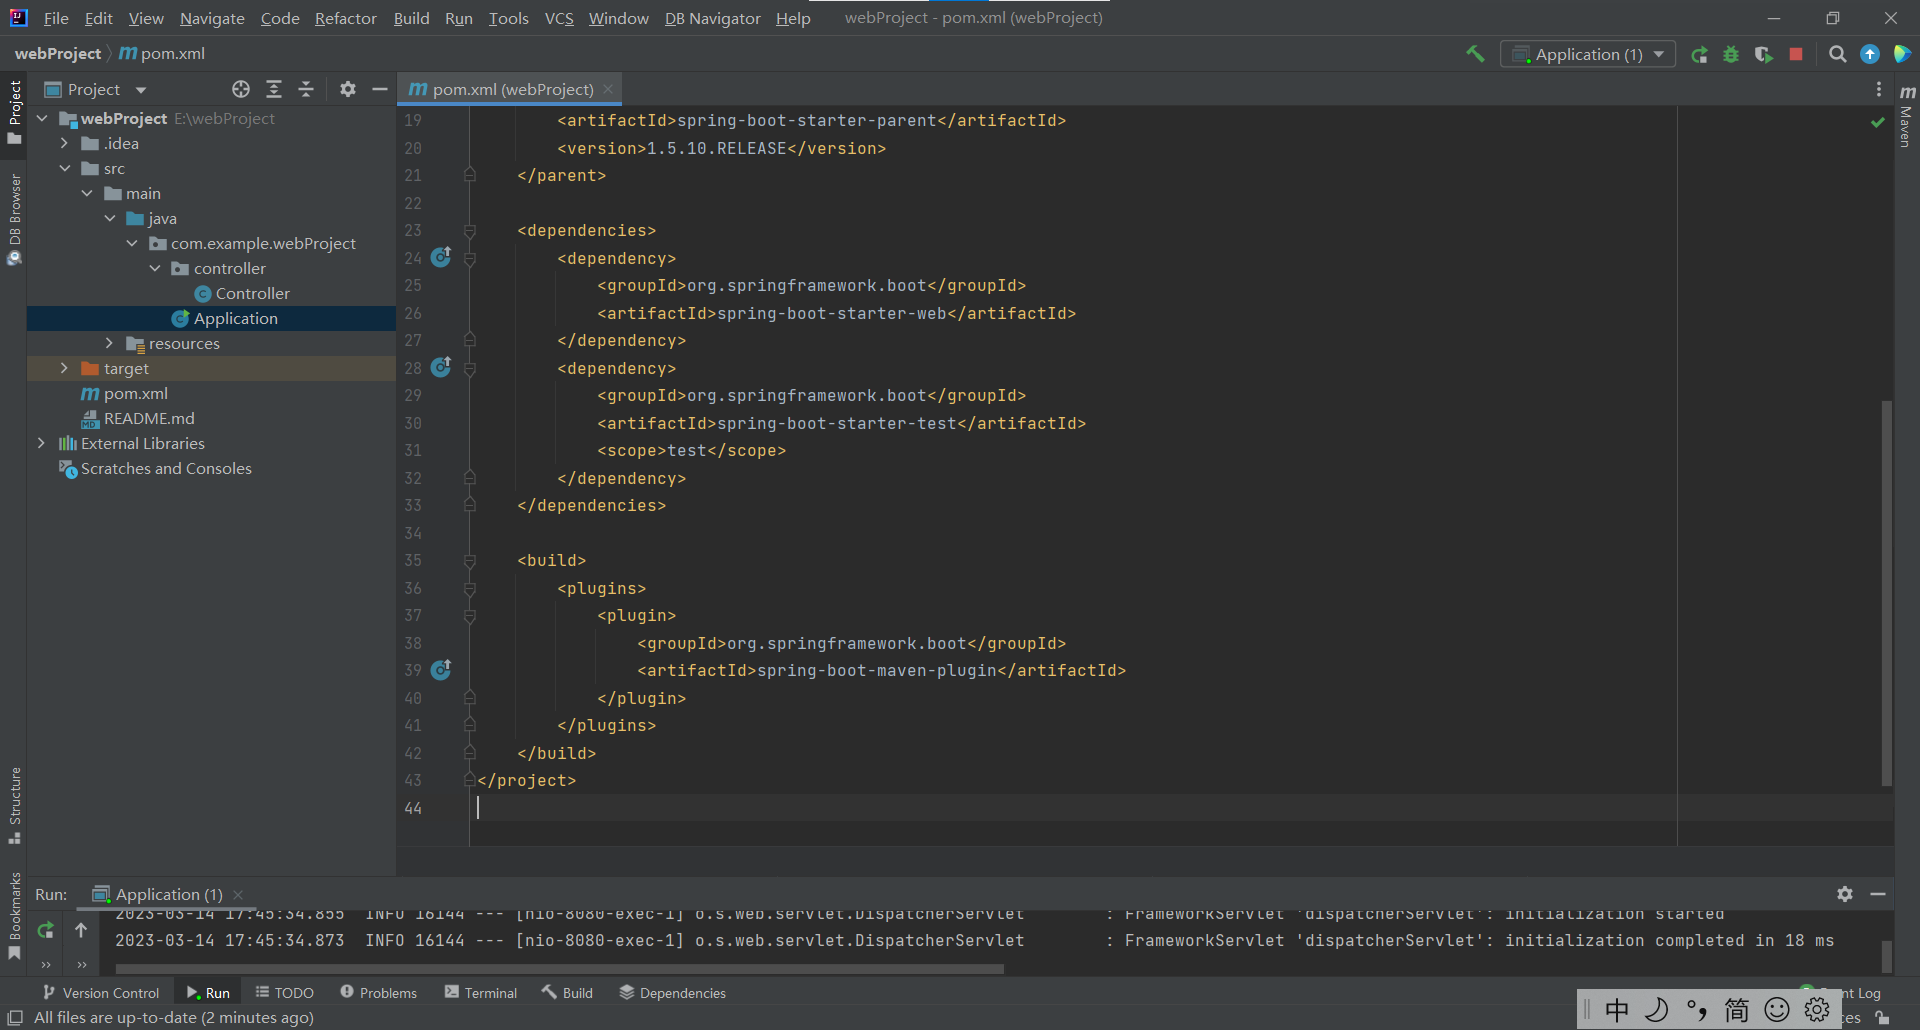Open Project panel gear options
Image resolution: width=1920 pixels, height=1030 pixels.
coord(347,90)
